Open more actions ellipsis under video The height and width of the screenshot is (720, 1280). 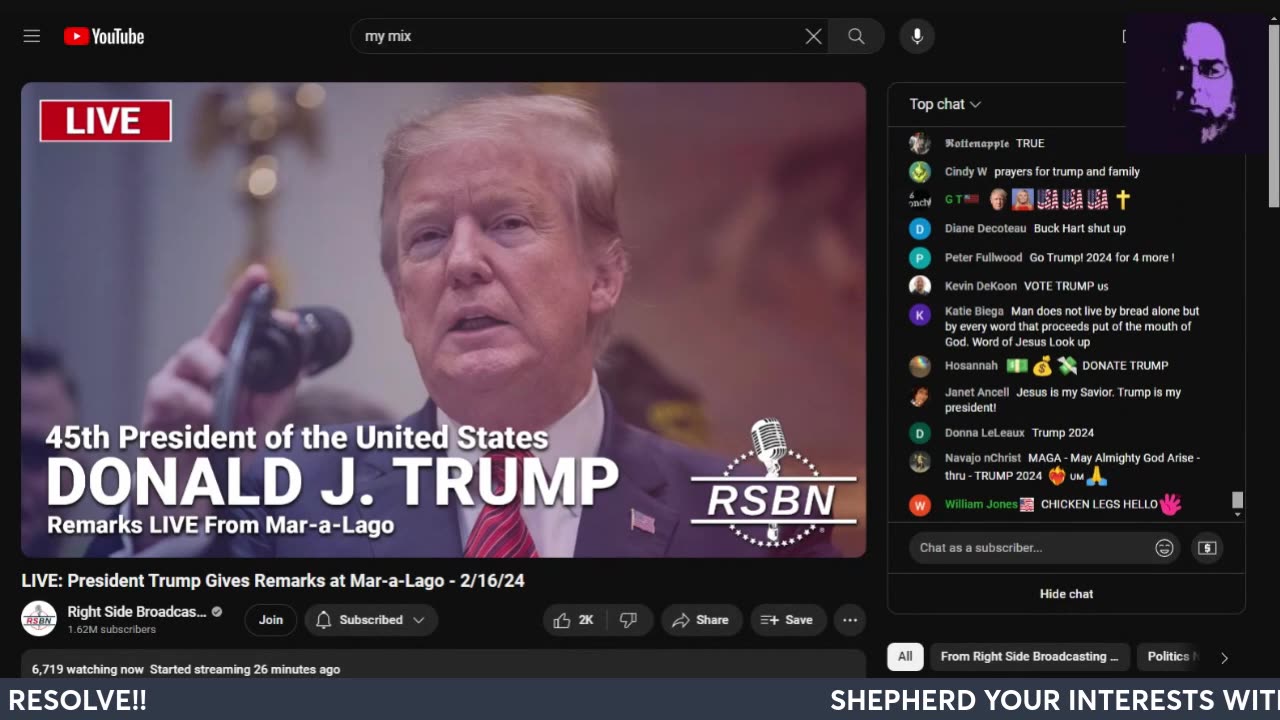coord(850,620)
